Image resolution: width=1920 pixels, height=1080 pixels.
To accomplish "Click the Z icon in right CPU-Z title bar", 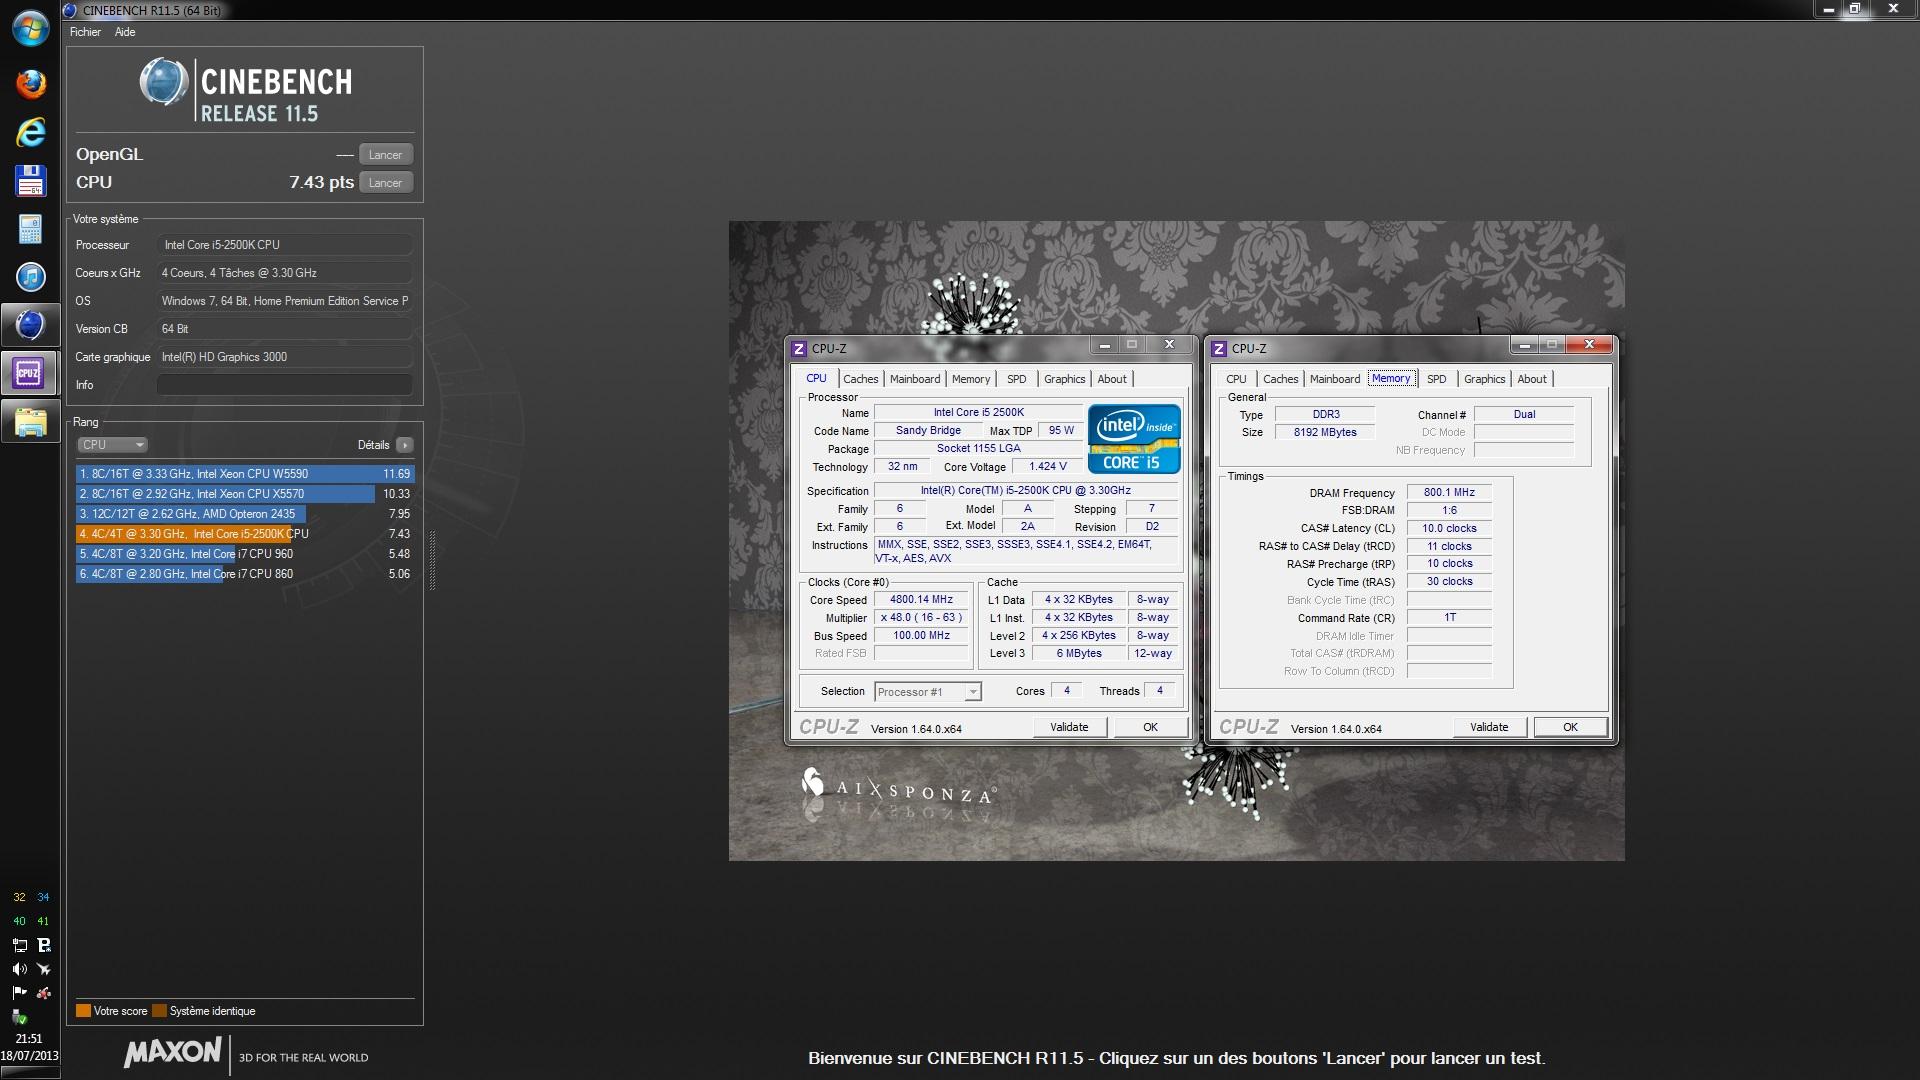I will [1219, 349].
